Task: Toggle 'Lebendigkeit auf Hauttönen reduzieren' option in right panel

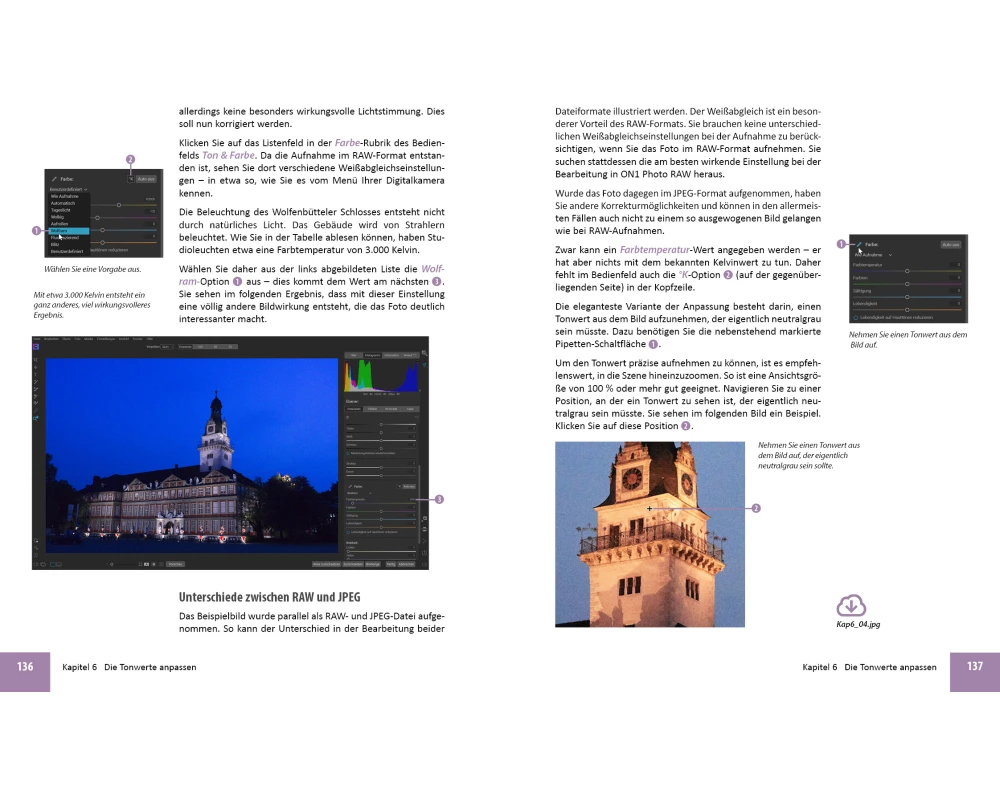Action: pyautogui.click(x=856, y=317)
